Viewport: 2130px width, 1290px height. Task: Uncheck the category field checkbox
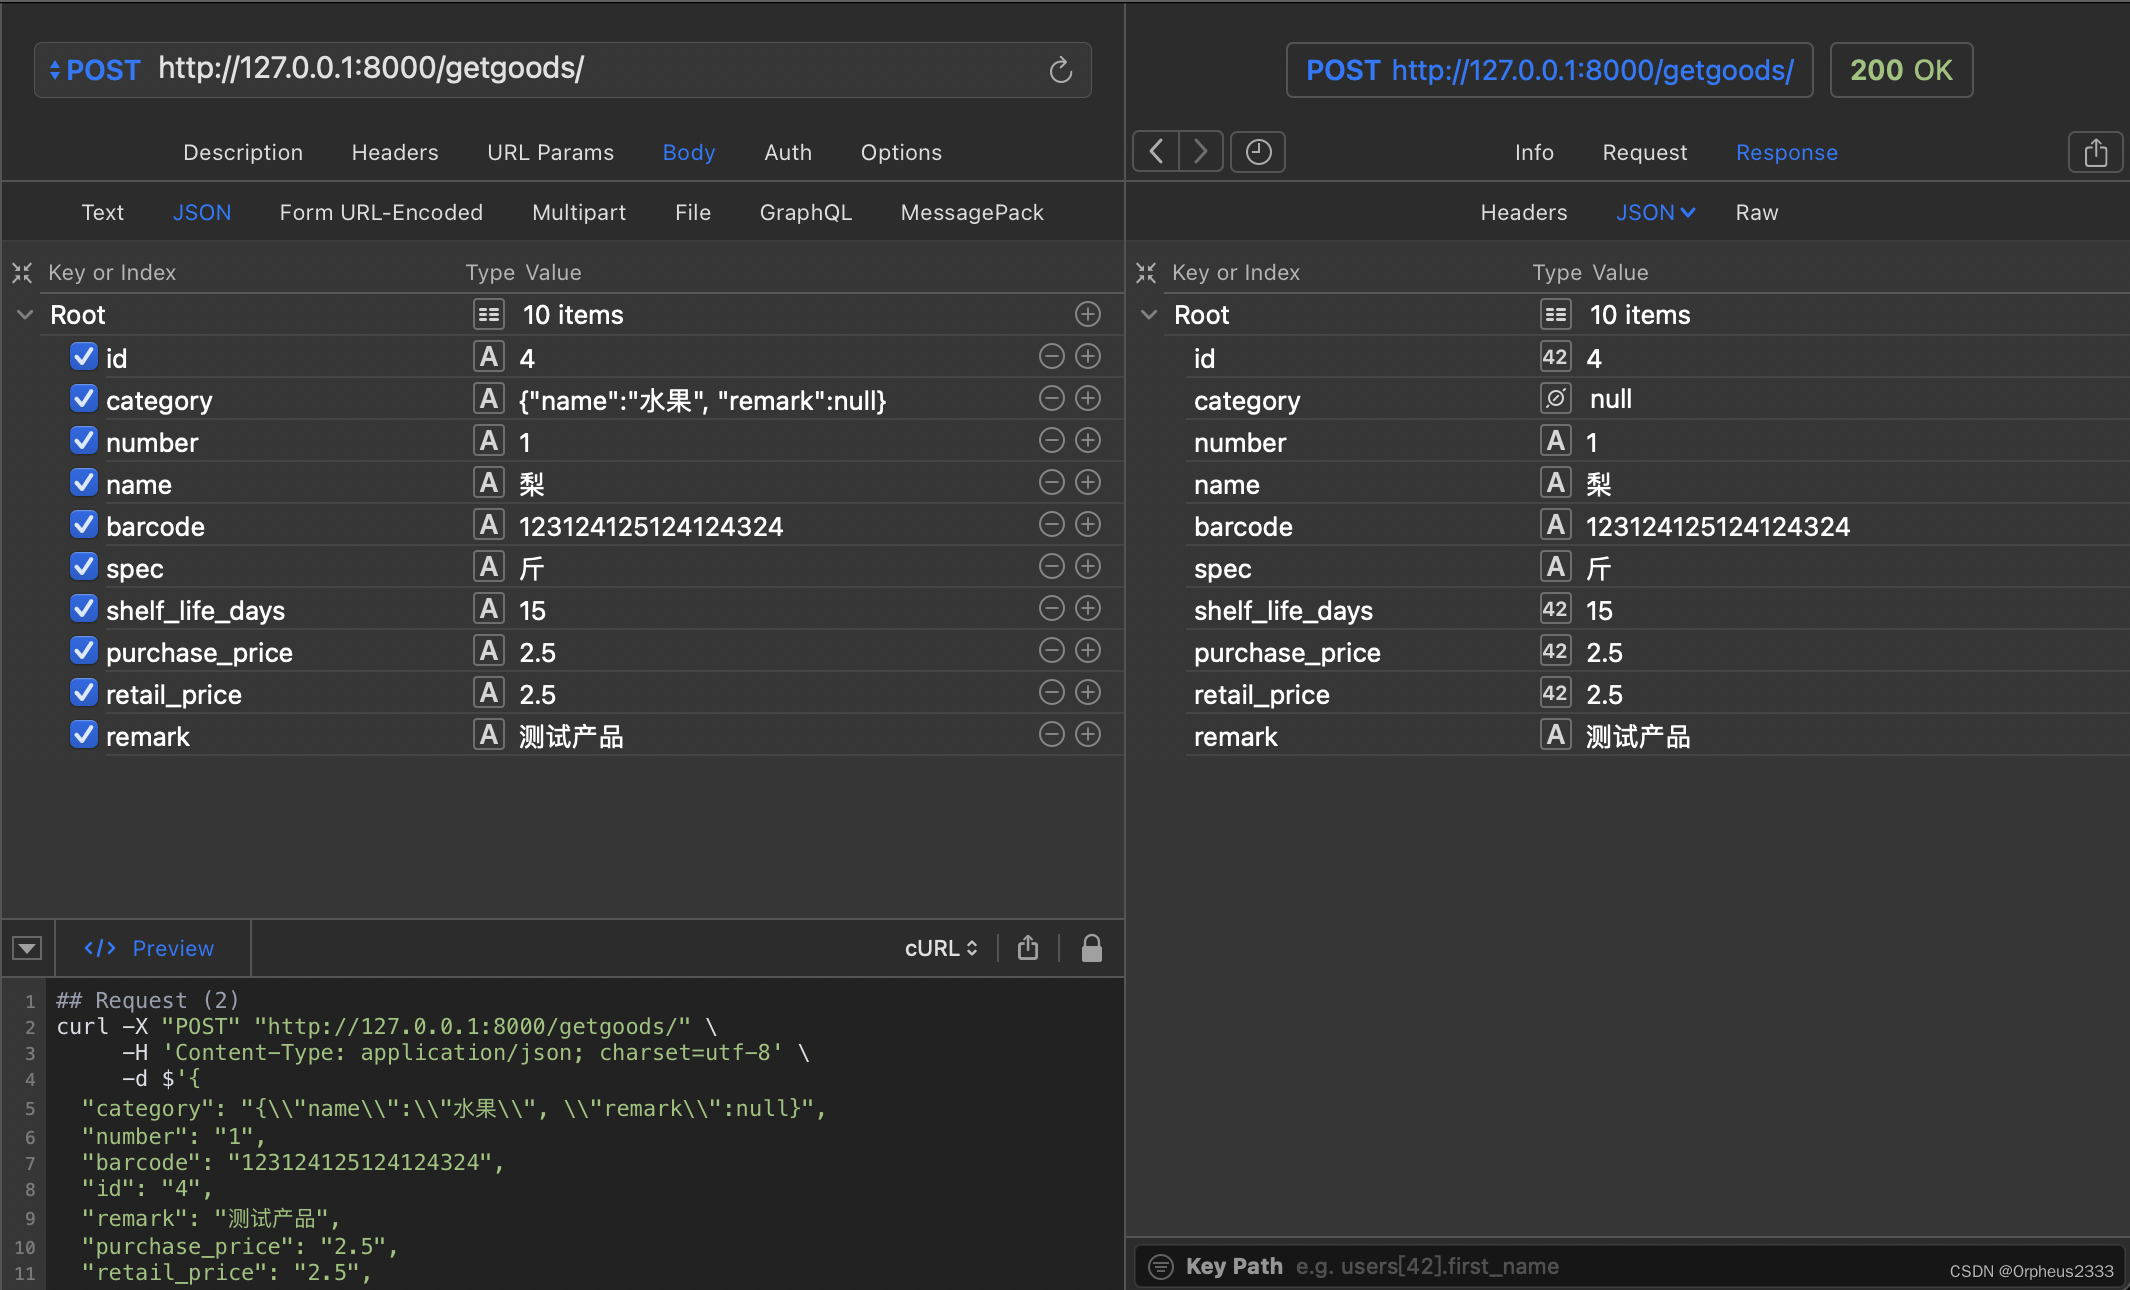[84, 399]
